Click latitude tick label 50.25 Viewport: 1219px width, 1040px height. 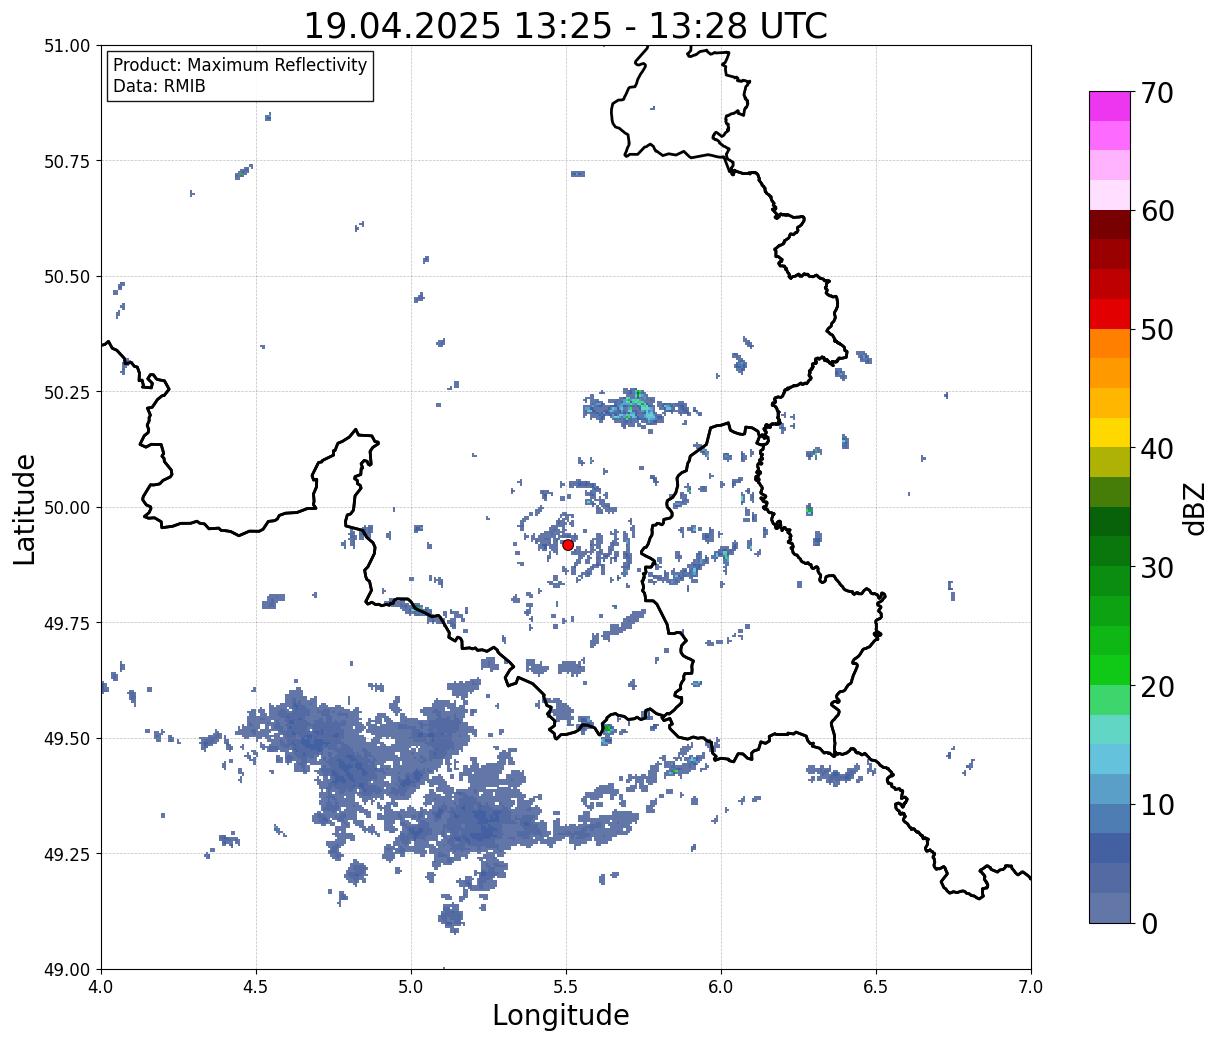tap(67, 392)
